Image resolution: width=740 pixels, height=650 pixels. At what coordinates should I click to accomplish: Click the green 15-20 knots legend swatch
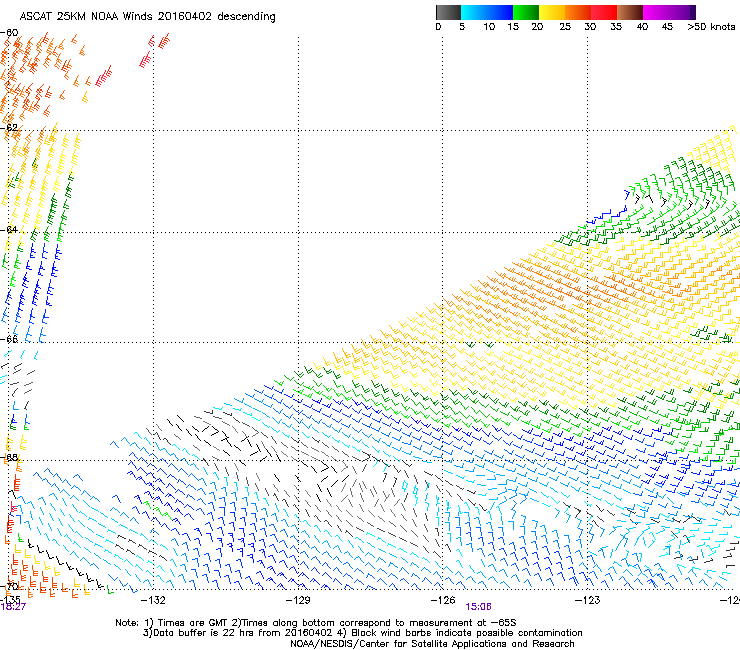(526, 12)
